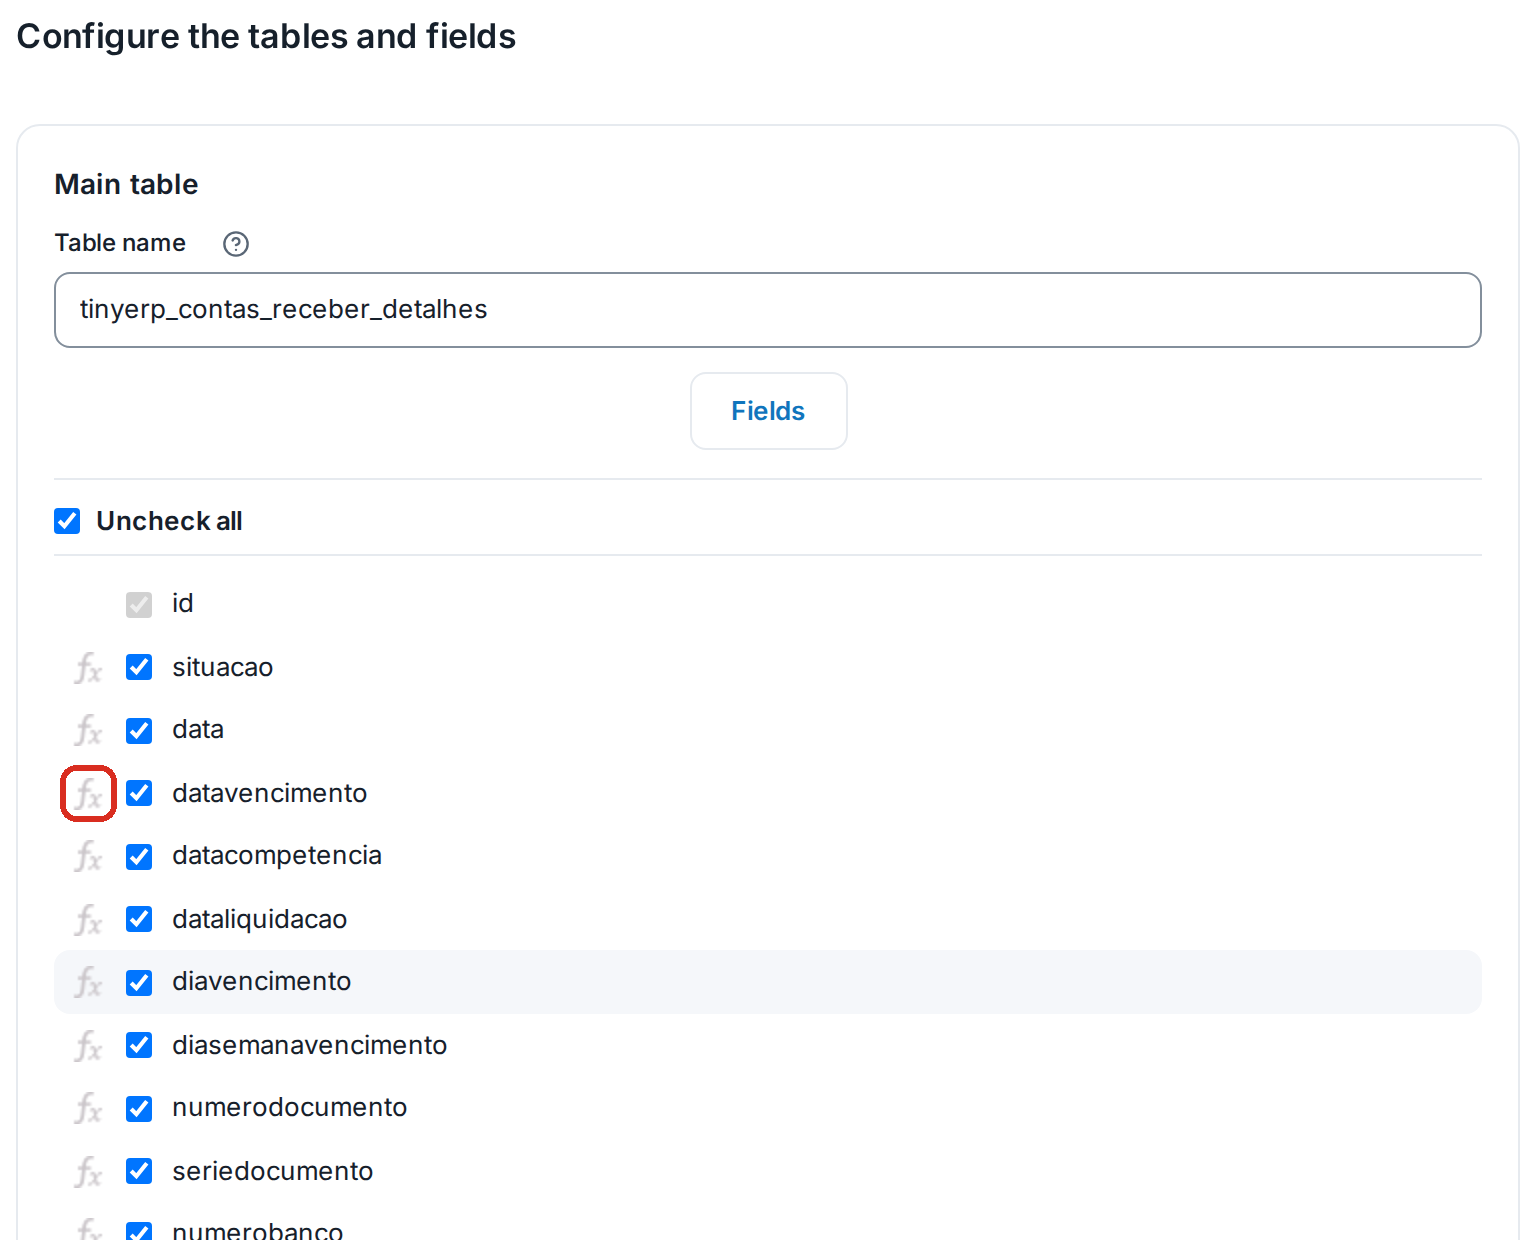Open formula icon for datavencimento
Viewport: 1536px width, 1240px height.
pyautogui.click(x=88, y=794)
